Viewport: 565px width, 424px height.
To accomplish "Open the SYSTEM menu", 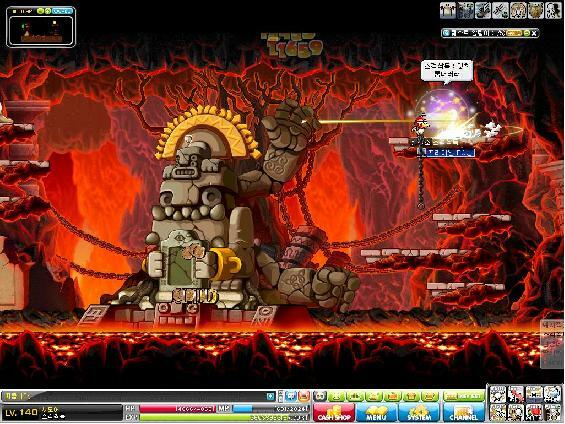I will click(419, 412).
